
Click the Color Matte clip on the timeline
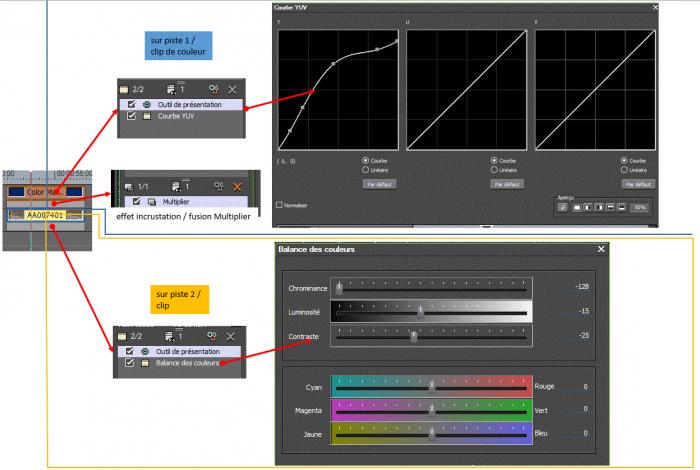[x=46, y=192]
